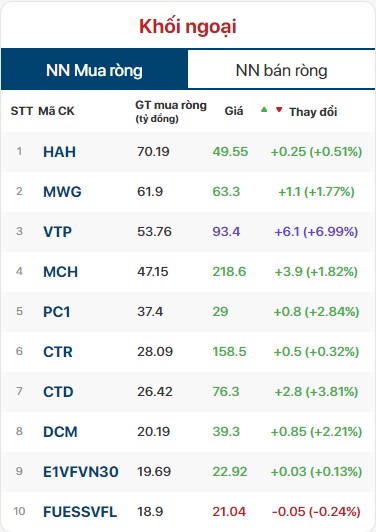Click GT mua ròng column header
The width and height of the screenshot is (376, 532).
pyautogui.click(x=171, y=111)
